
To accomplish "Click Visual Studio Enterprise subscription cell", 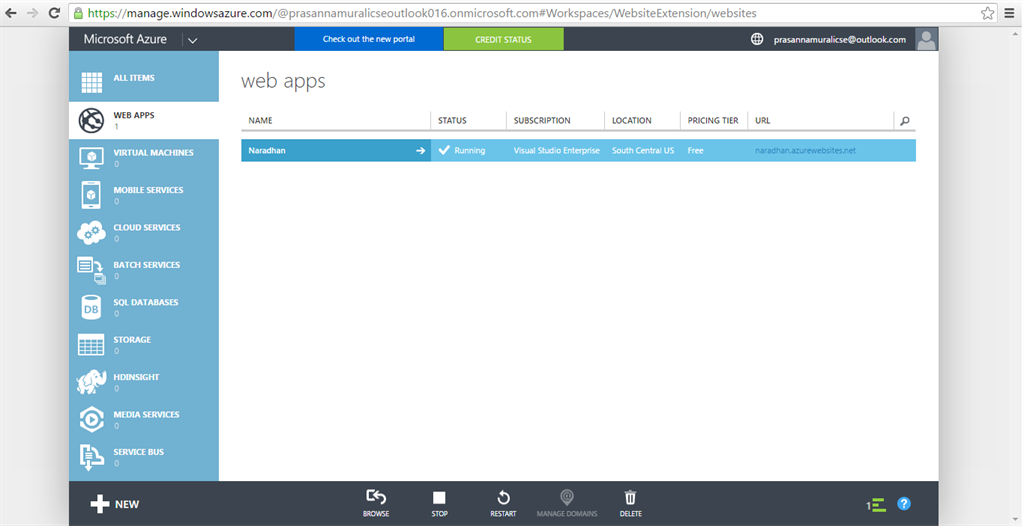I will [x=556, y=150].
